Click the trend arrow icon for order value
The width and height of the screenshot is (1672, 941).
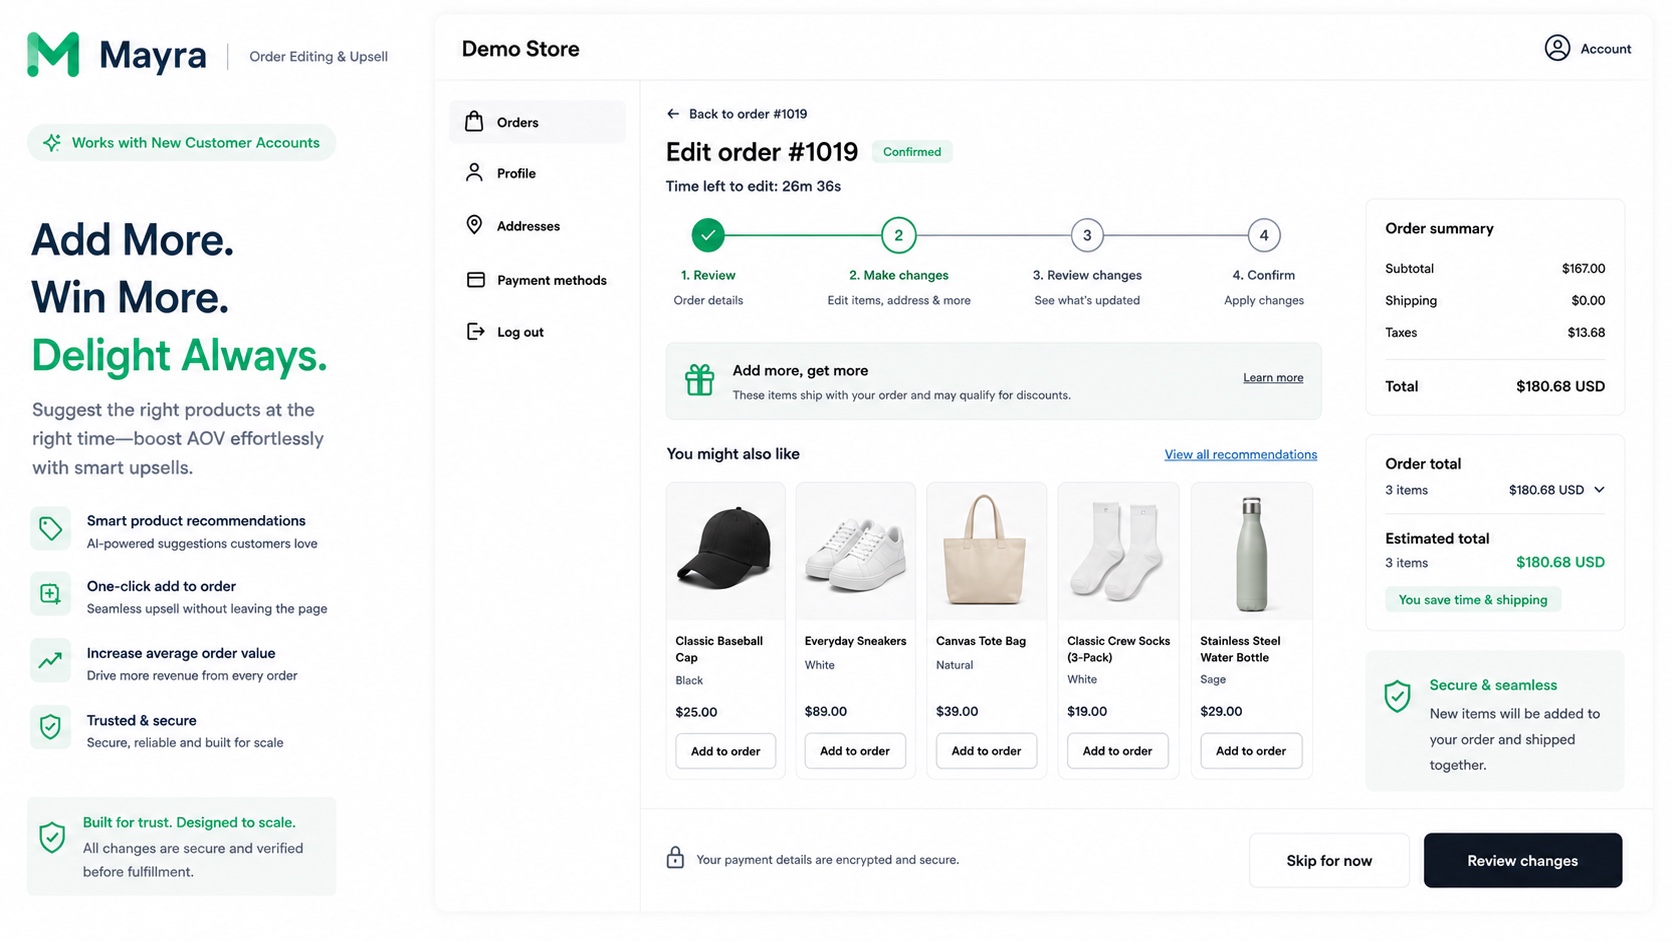tap(50, 660)
